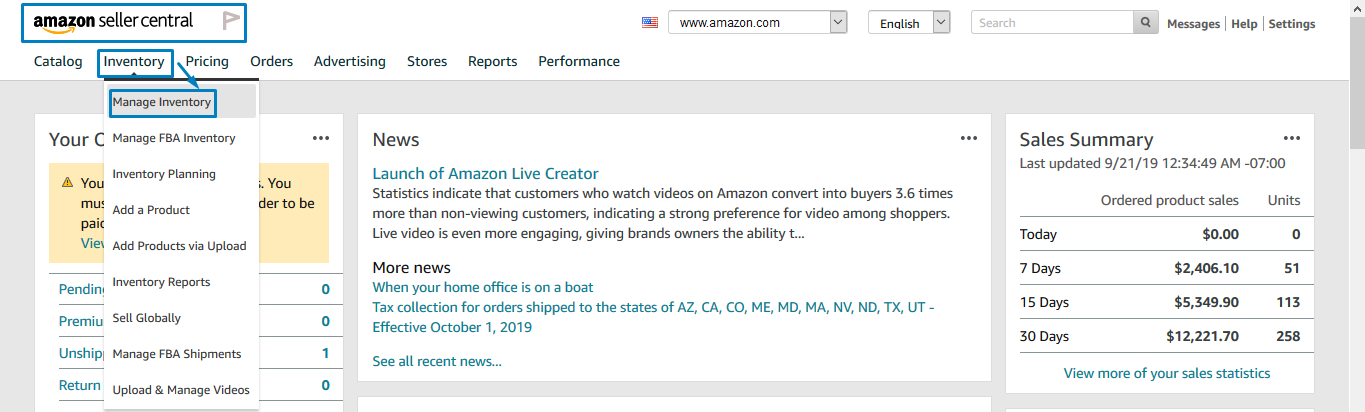The height and width of the screenshot is (412, 1365).
Task: View more of your sales statistics
Action: (1167, 373)
